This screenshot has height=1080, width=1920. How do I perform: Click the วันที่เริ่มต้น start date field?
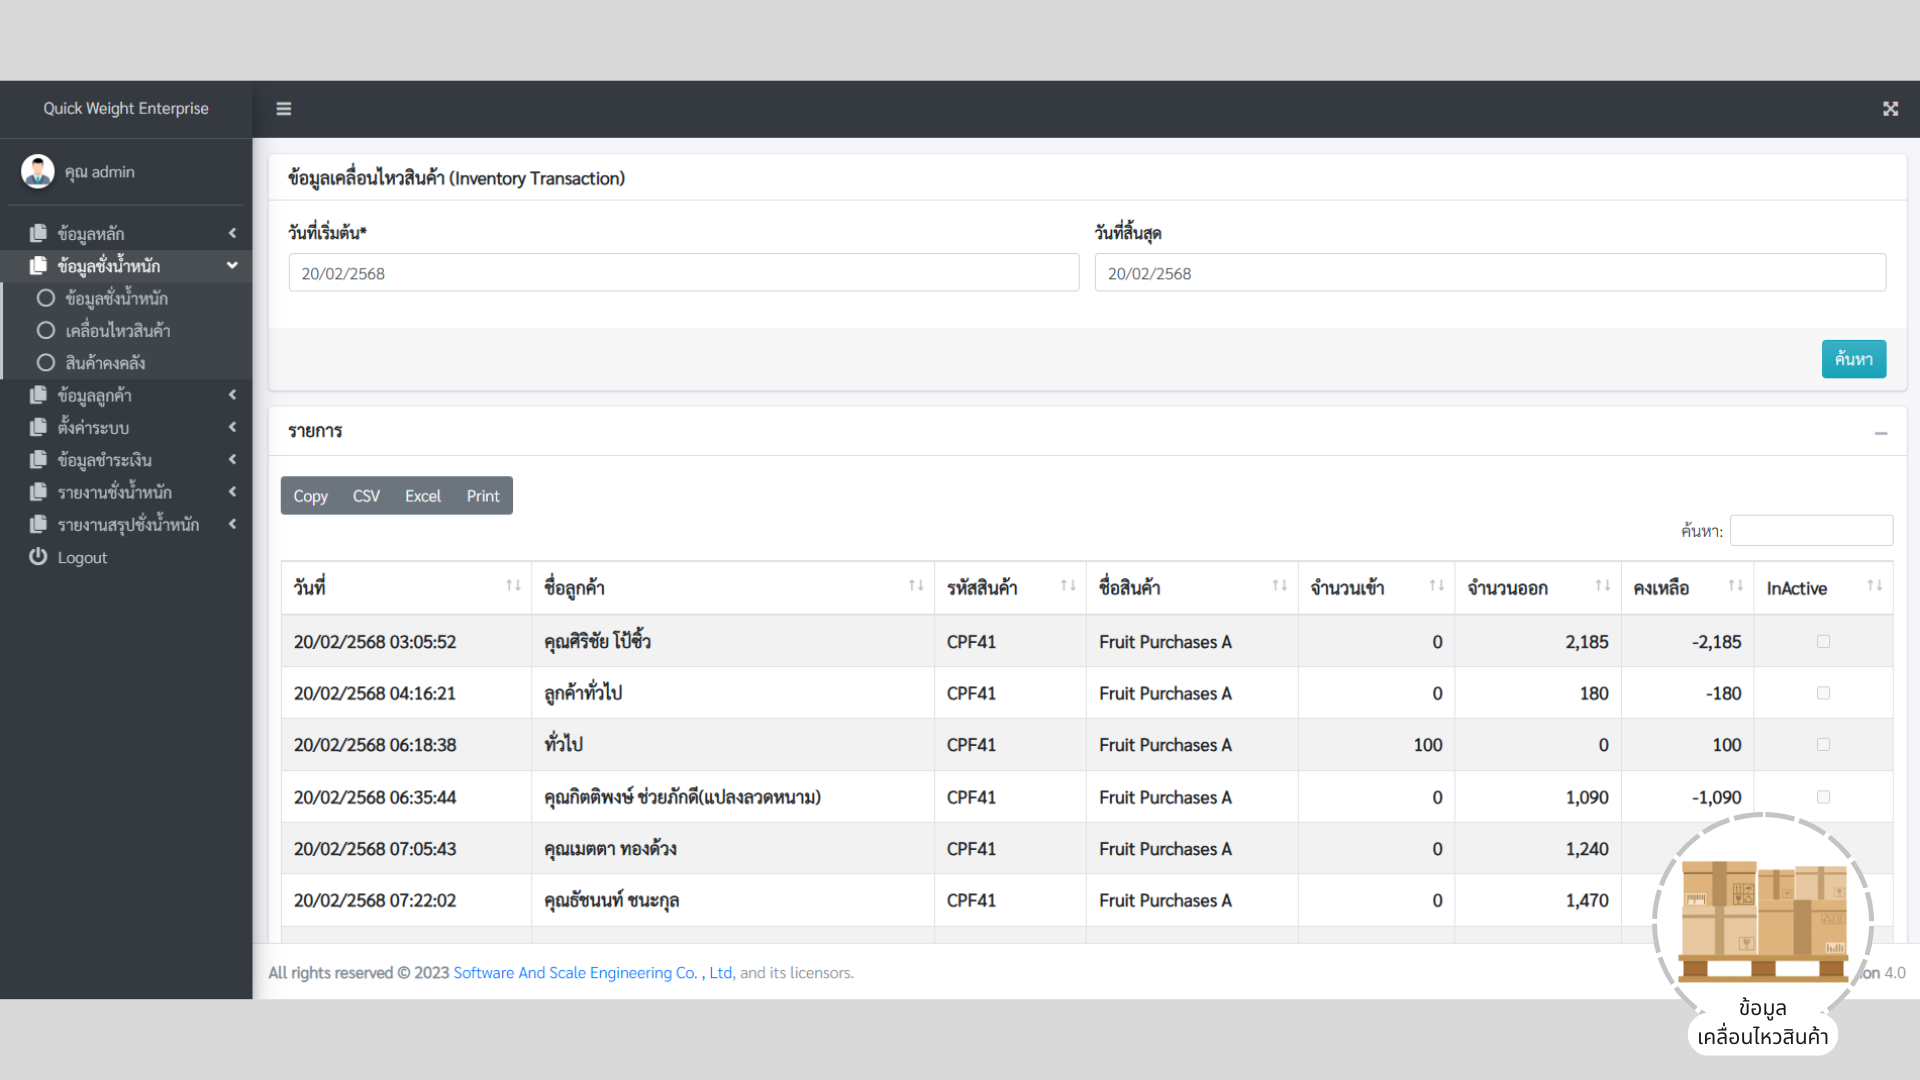click(683, 273)
